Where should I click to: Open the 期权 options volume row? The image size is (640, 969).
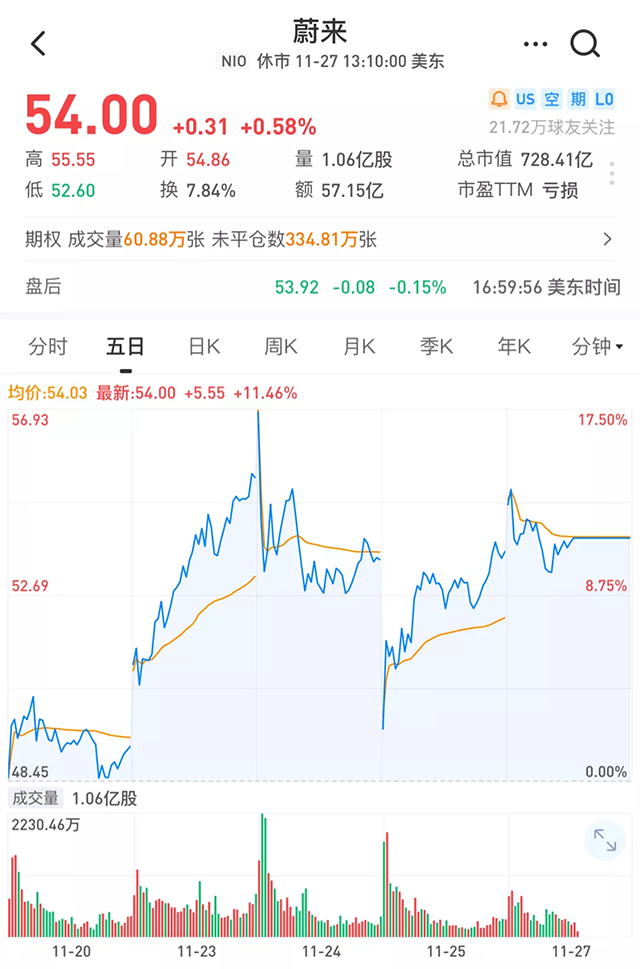[x=319, y=239]
